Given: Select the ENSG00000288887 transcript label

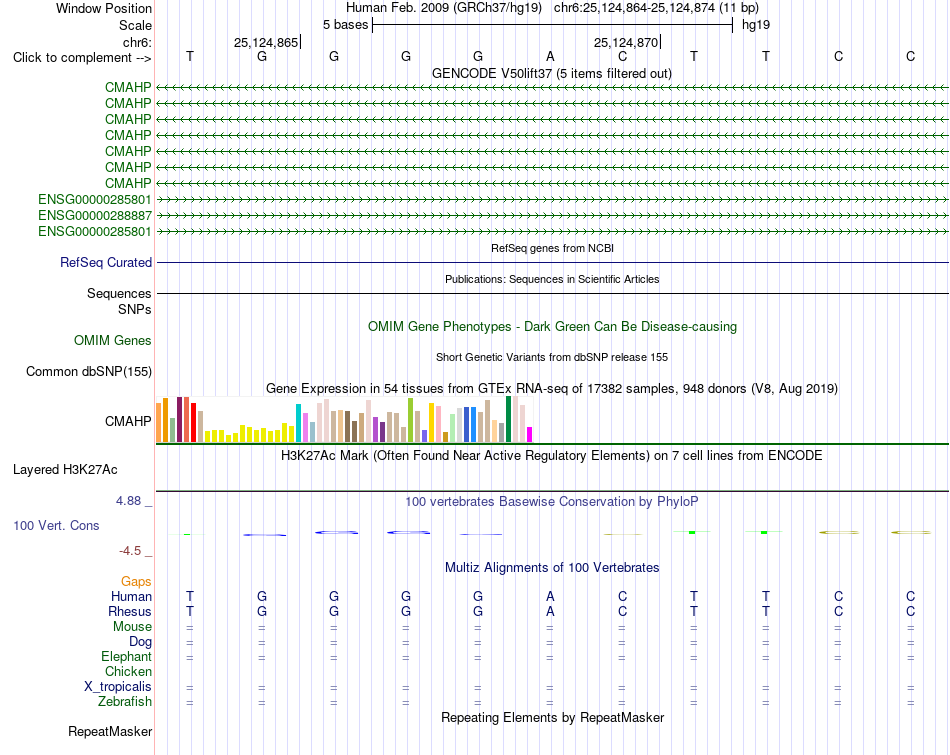Looking at the screenshot, I should (x=95, y=215).
